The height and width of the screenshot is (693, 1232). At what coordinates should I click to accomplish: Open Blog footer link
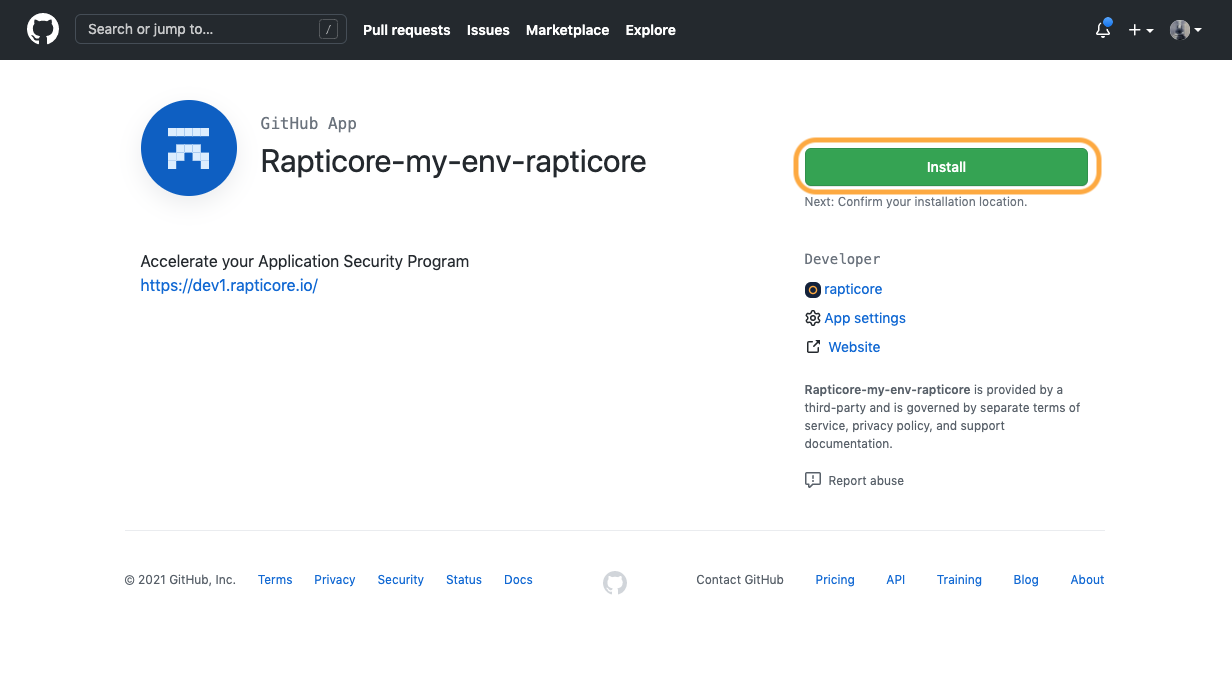[1026, 580]
